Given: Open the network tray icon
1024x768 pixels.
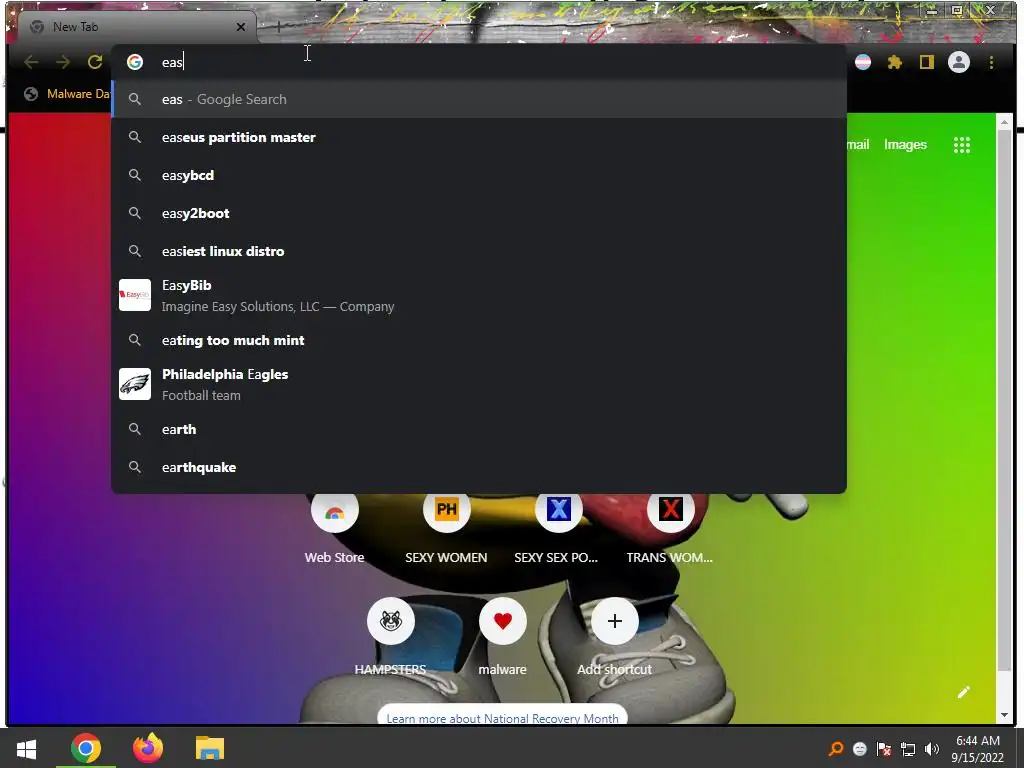Looking at the screenshot, I should pos(908,749).
